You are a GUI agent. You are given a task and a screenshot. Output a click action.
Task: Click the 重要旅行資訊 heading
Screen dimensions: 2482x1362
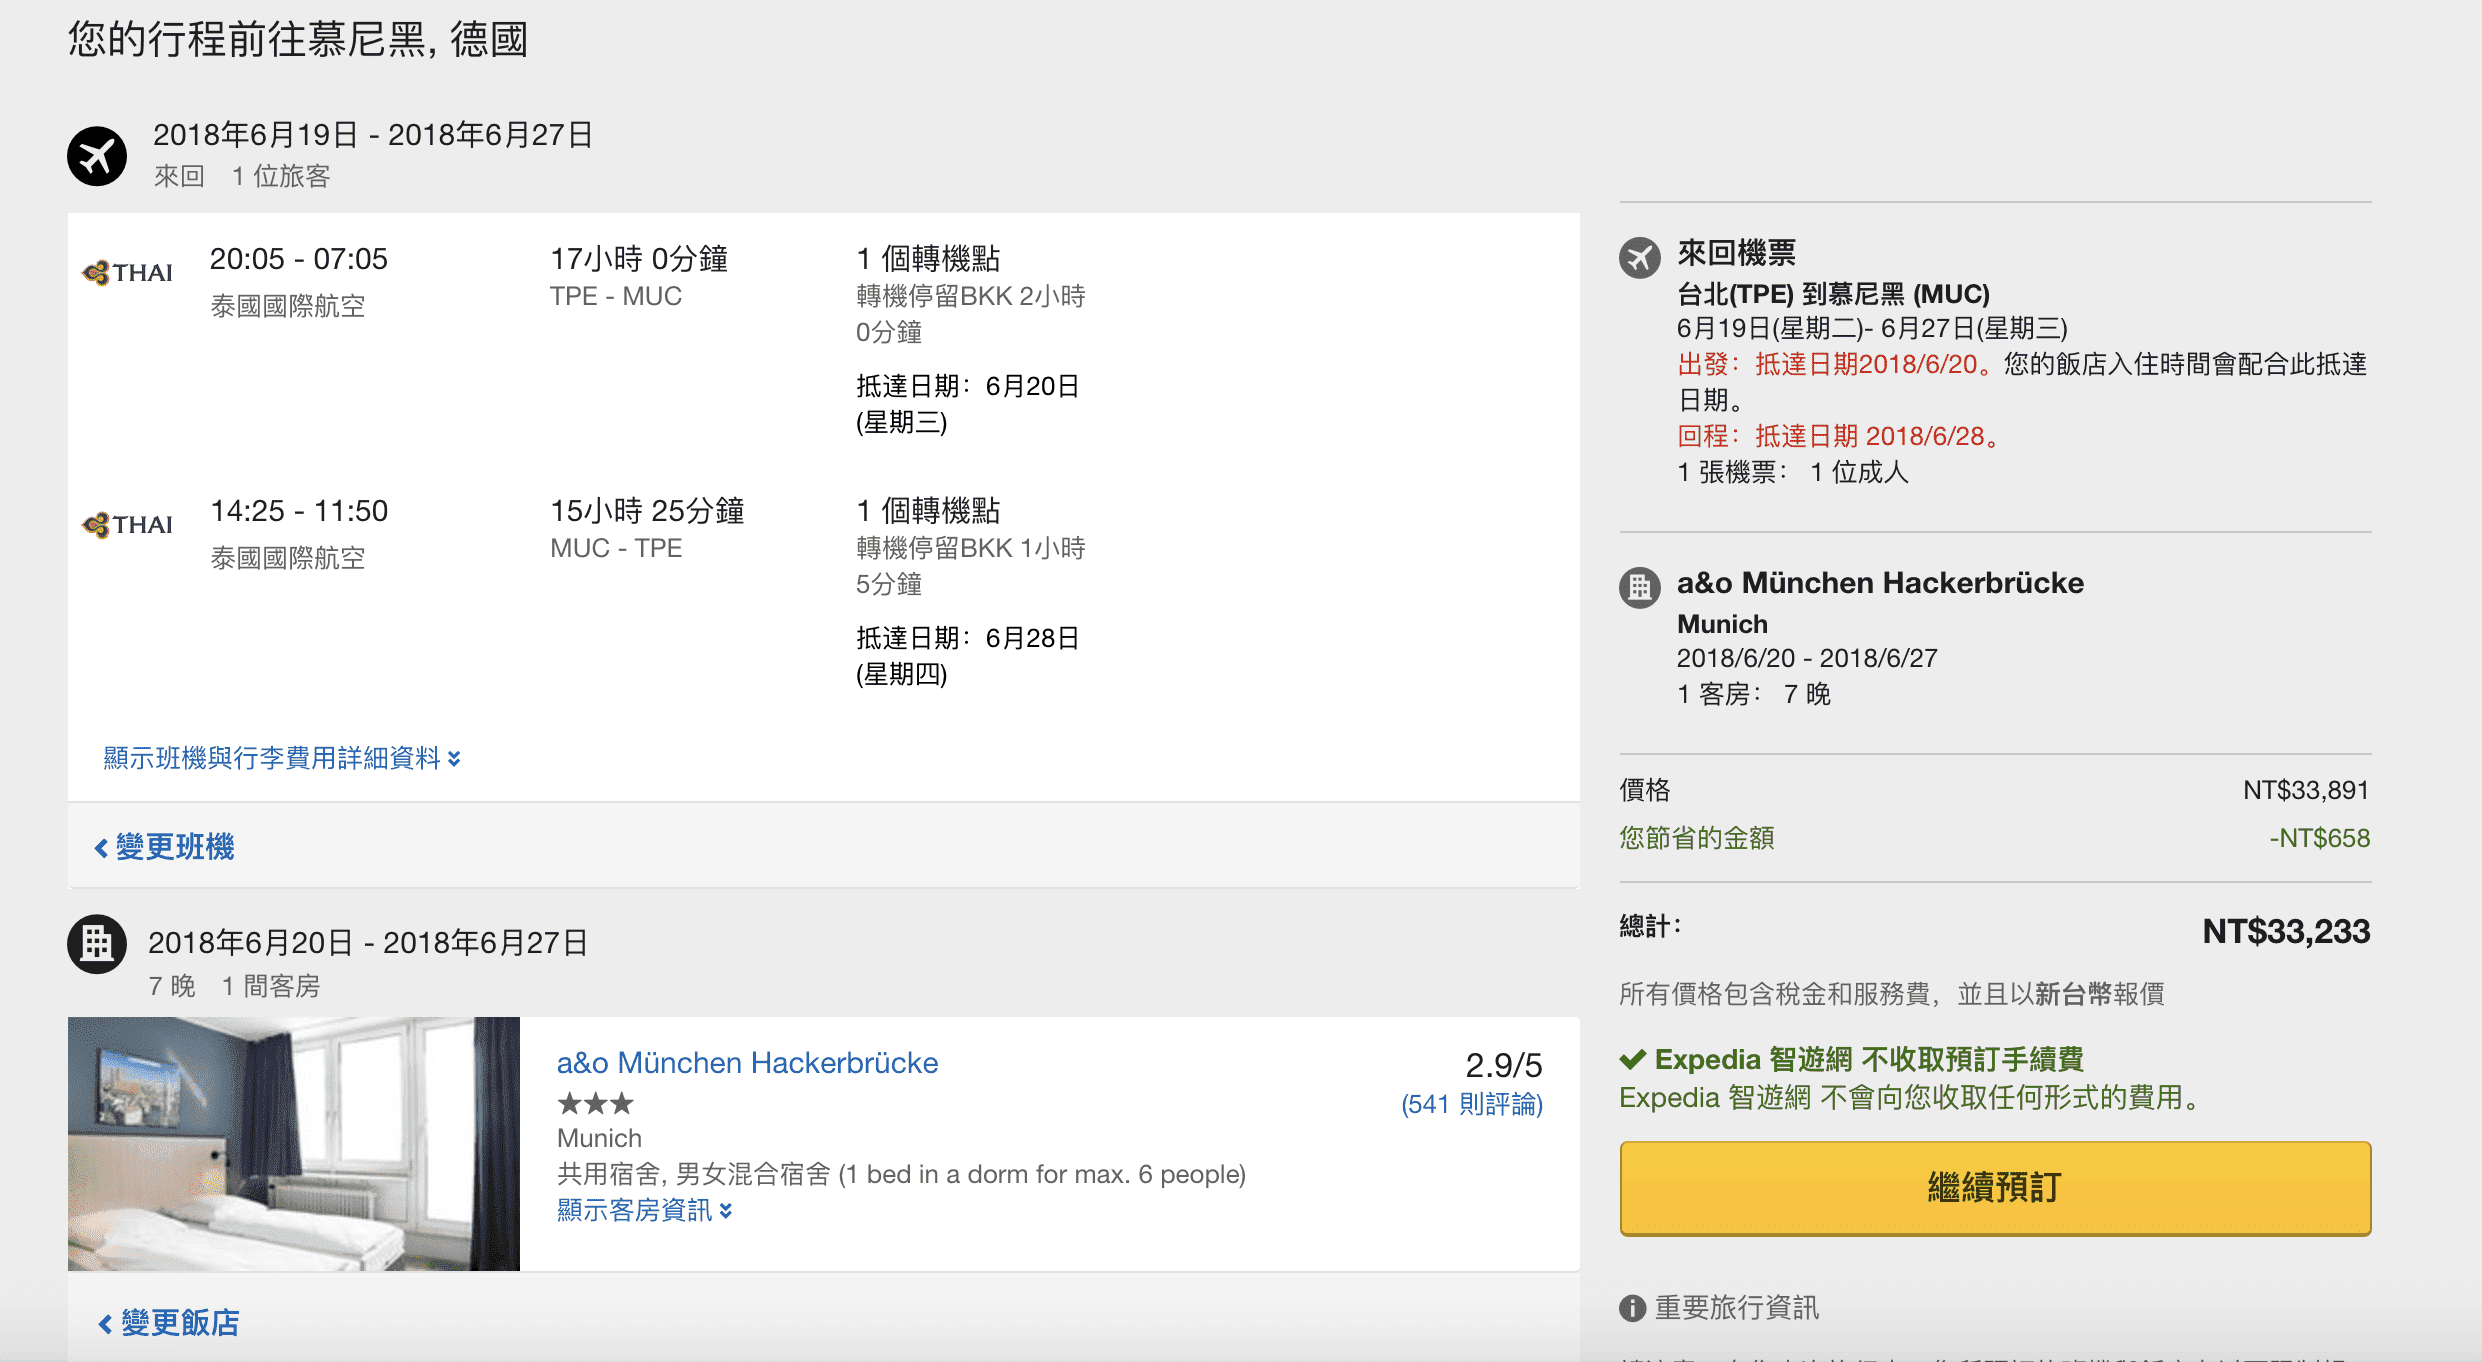pos(1737,1307)
